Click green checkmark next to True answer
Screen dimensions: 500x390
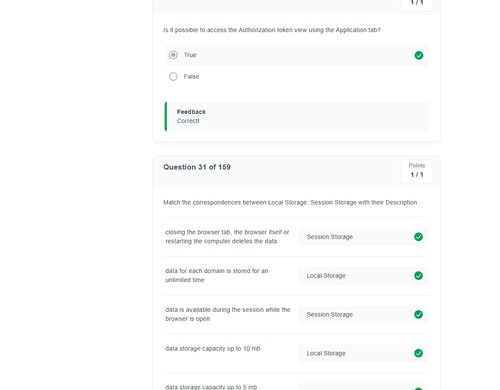pos(419,55)
